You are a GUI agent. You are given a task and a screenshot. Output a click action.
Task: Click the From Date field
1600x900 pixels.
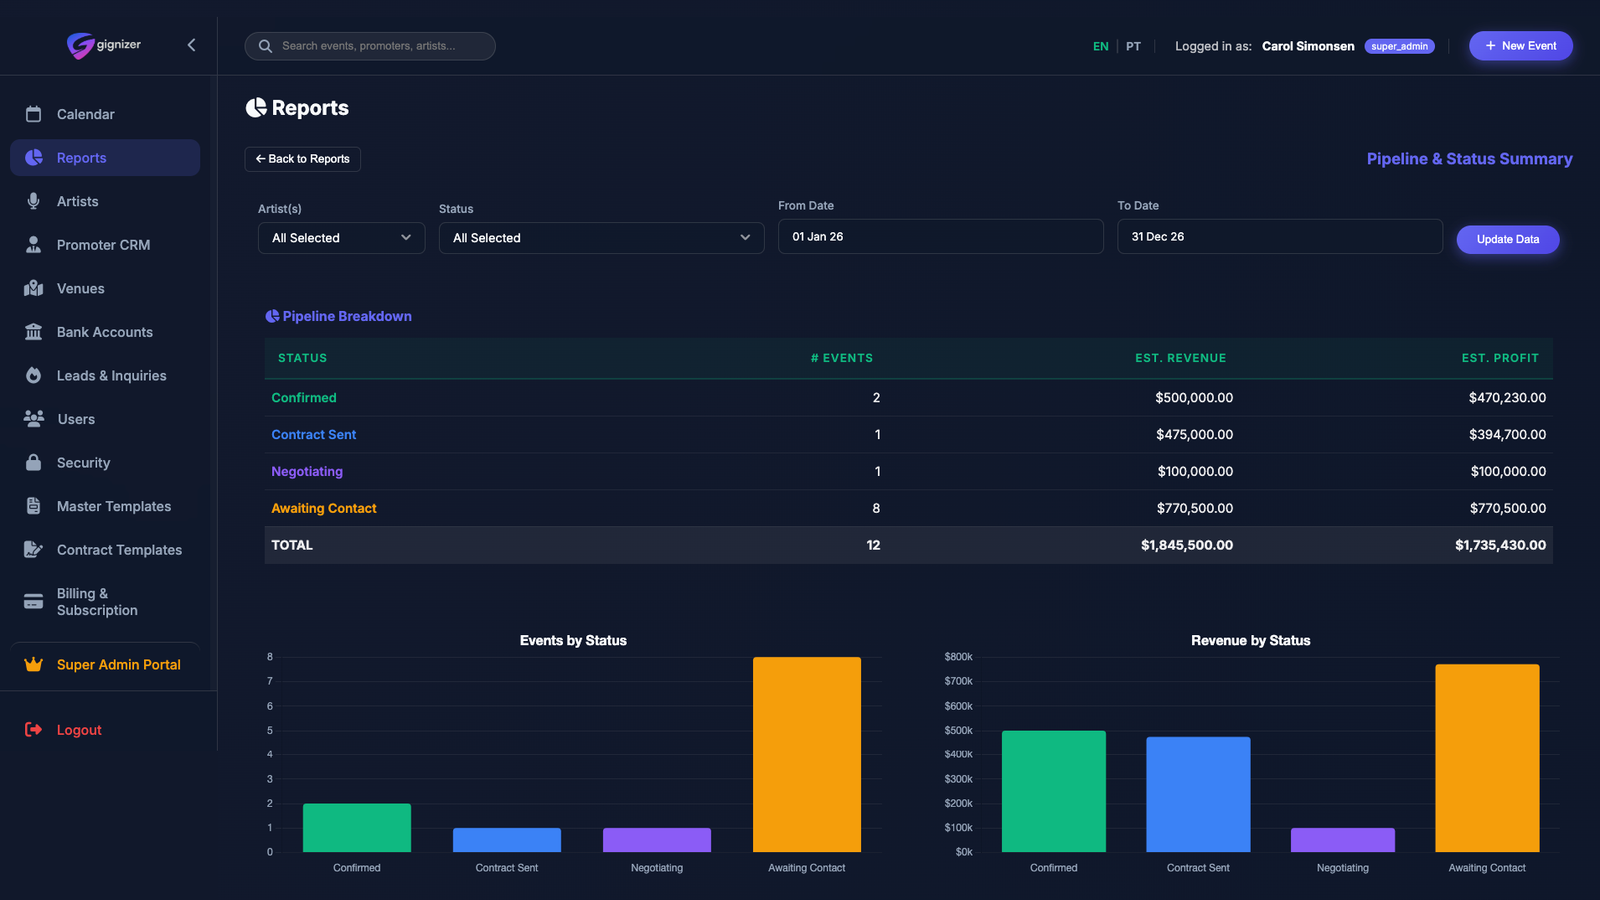coord(941,237)
